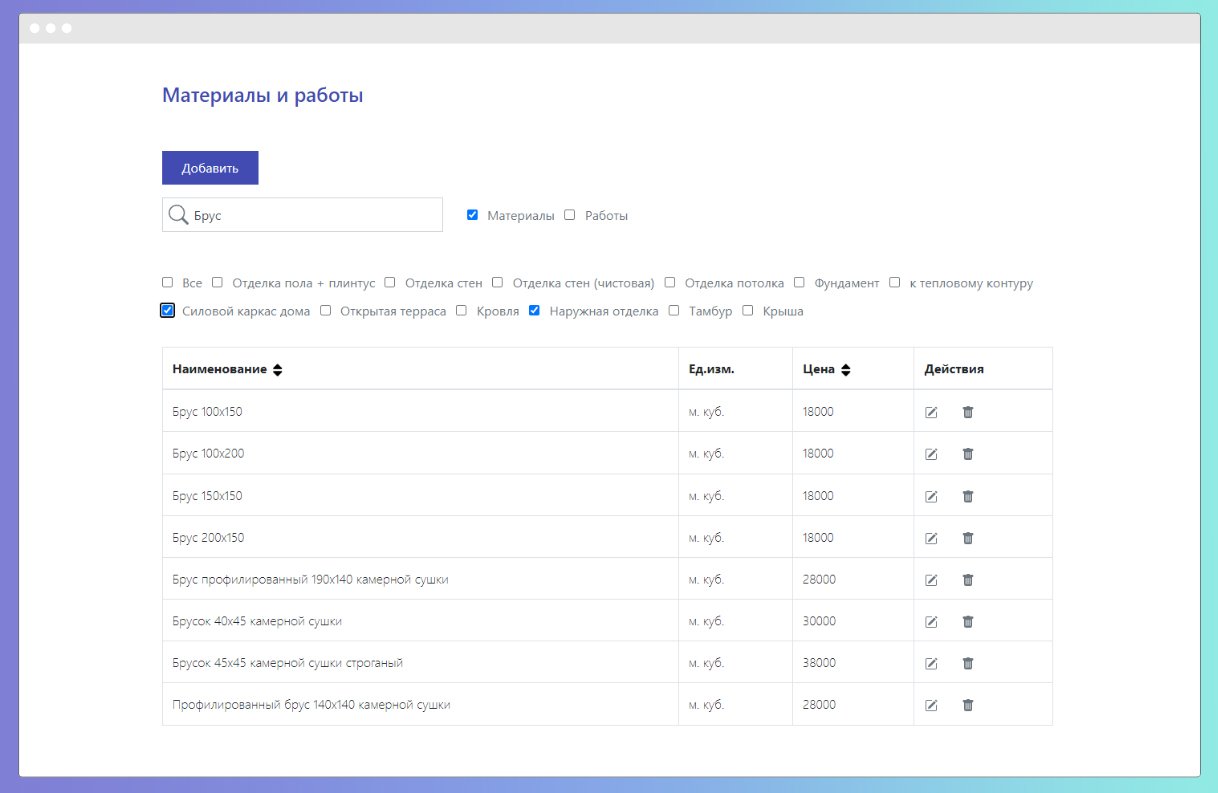Delete Профилированный брус 140х140 row

[968, 705]
